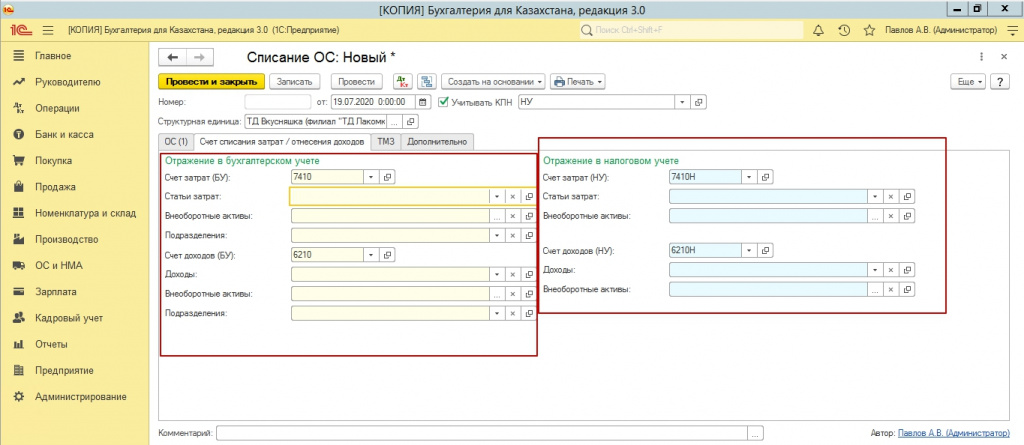Click БУ Подразделения field under Доходы
Image resolution: width=1024 pixels, height=445 pixels.
[391, 313]
